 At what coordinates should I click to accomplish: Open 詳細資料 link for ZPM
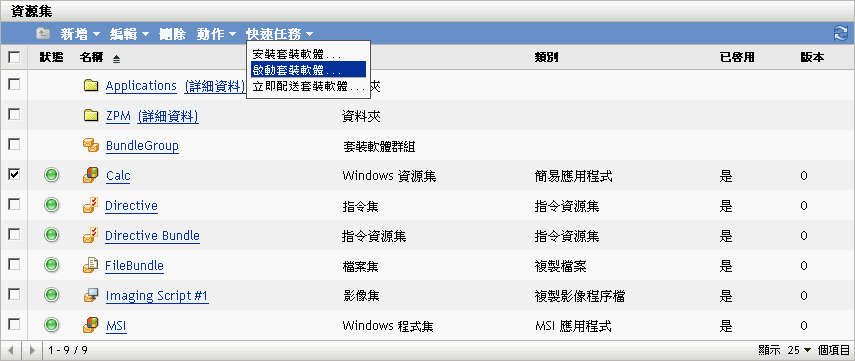point(168,116)
